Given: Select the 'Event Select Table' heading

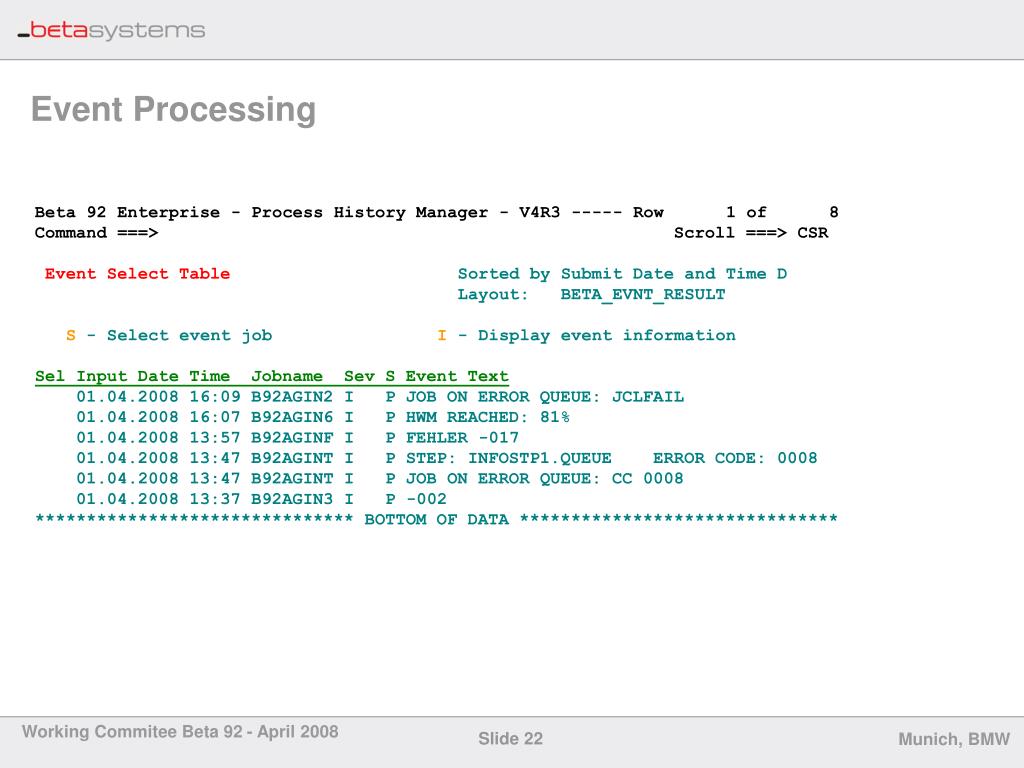Looking at the screenshot, I should click(x=137, y=274).
